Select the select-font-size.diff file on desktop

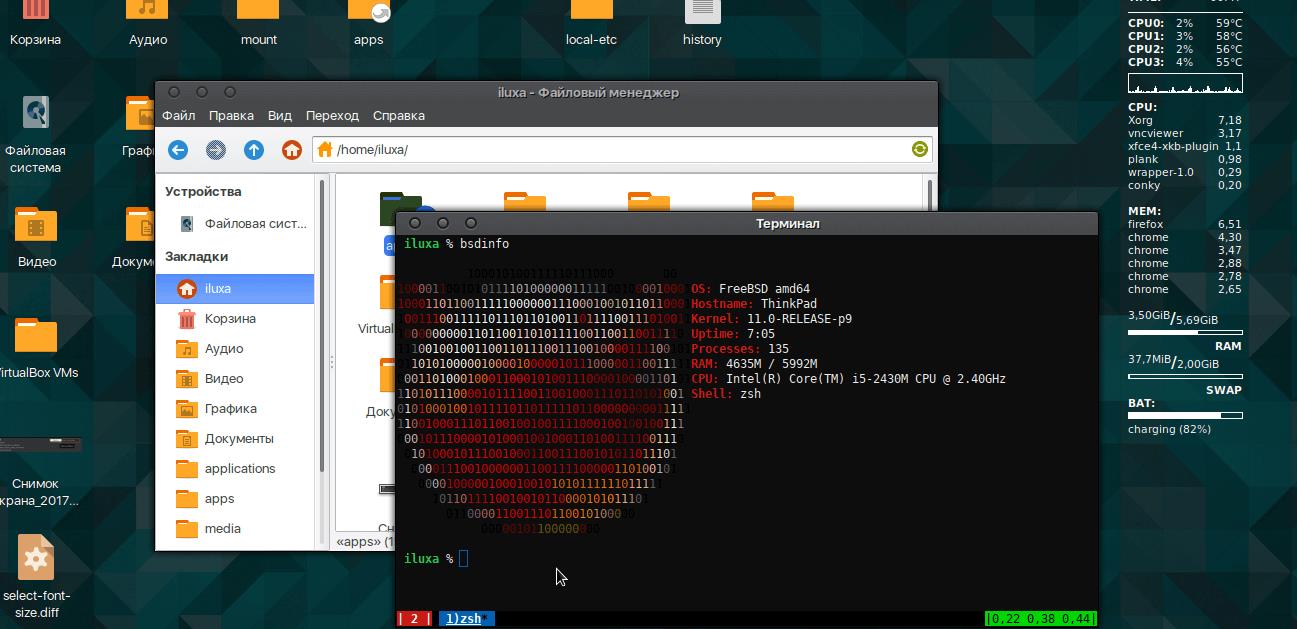click(x=36, y=576)
